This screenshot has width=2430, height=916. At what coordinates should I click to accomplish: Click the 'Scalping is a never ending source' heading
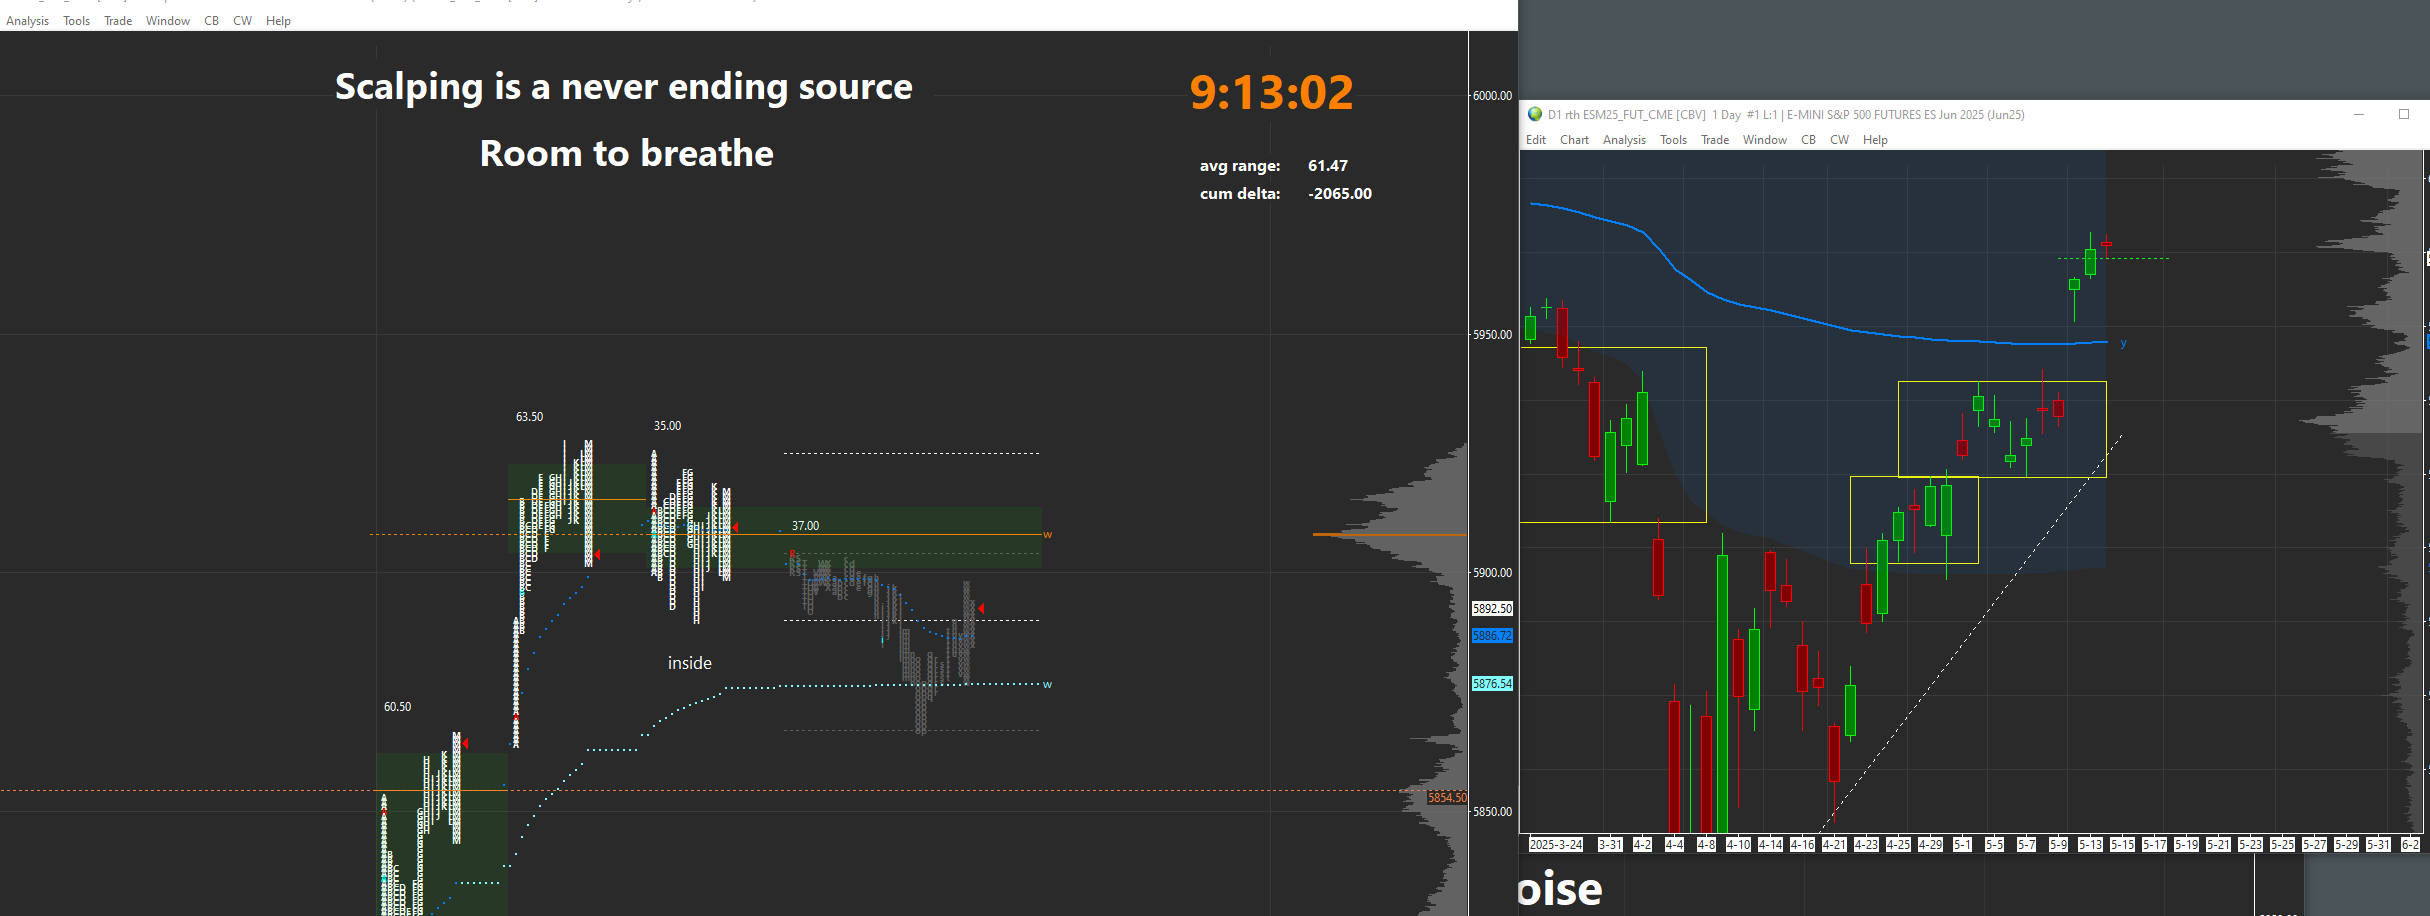[624, 87]
